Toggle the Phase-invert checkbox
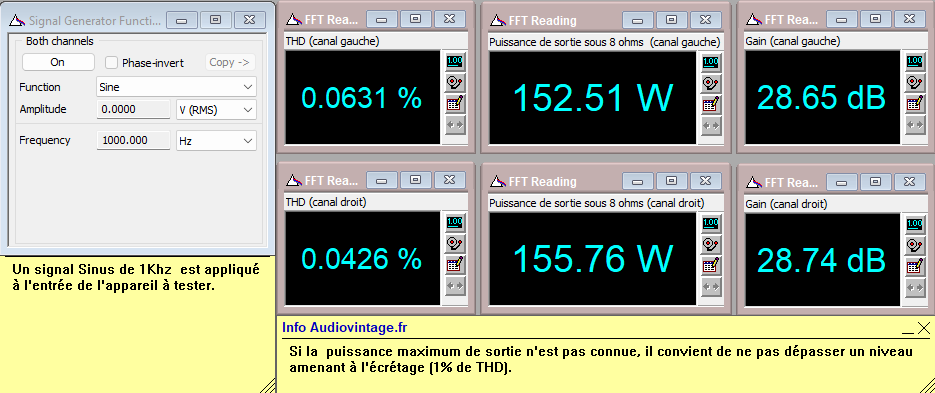Image resolution: width=935 pixels, height=393 pixels. point(111,63)
